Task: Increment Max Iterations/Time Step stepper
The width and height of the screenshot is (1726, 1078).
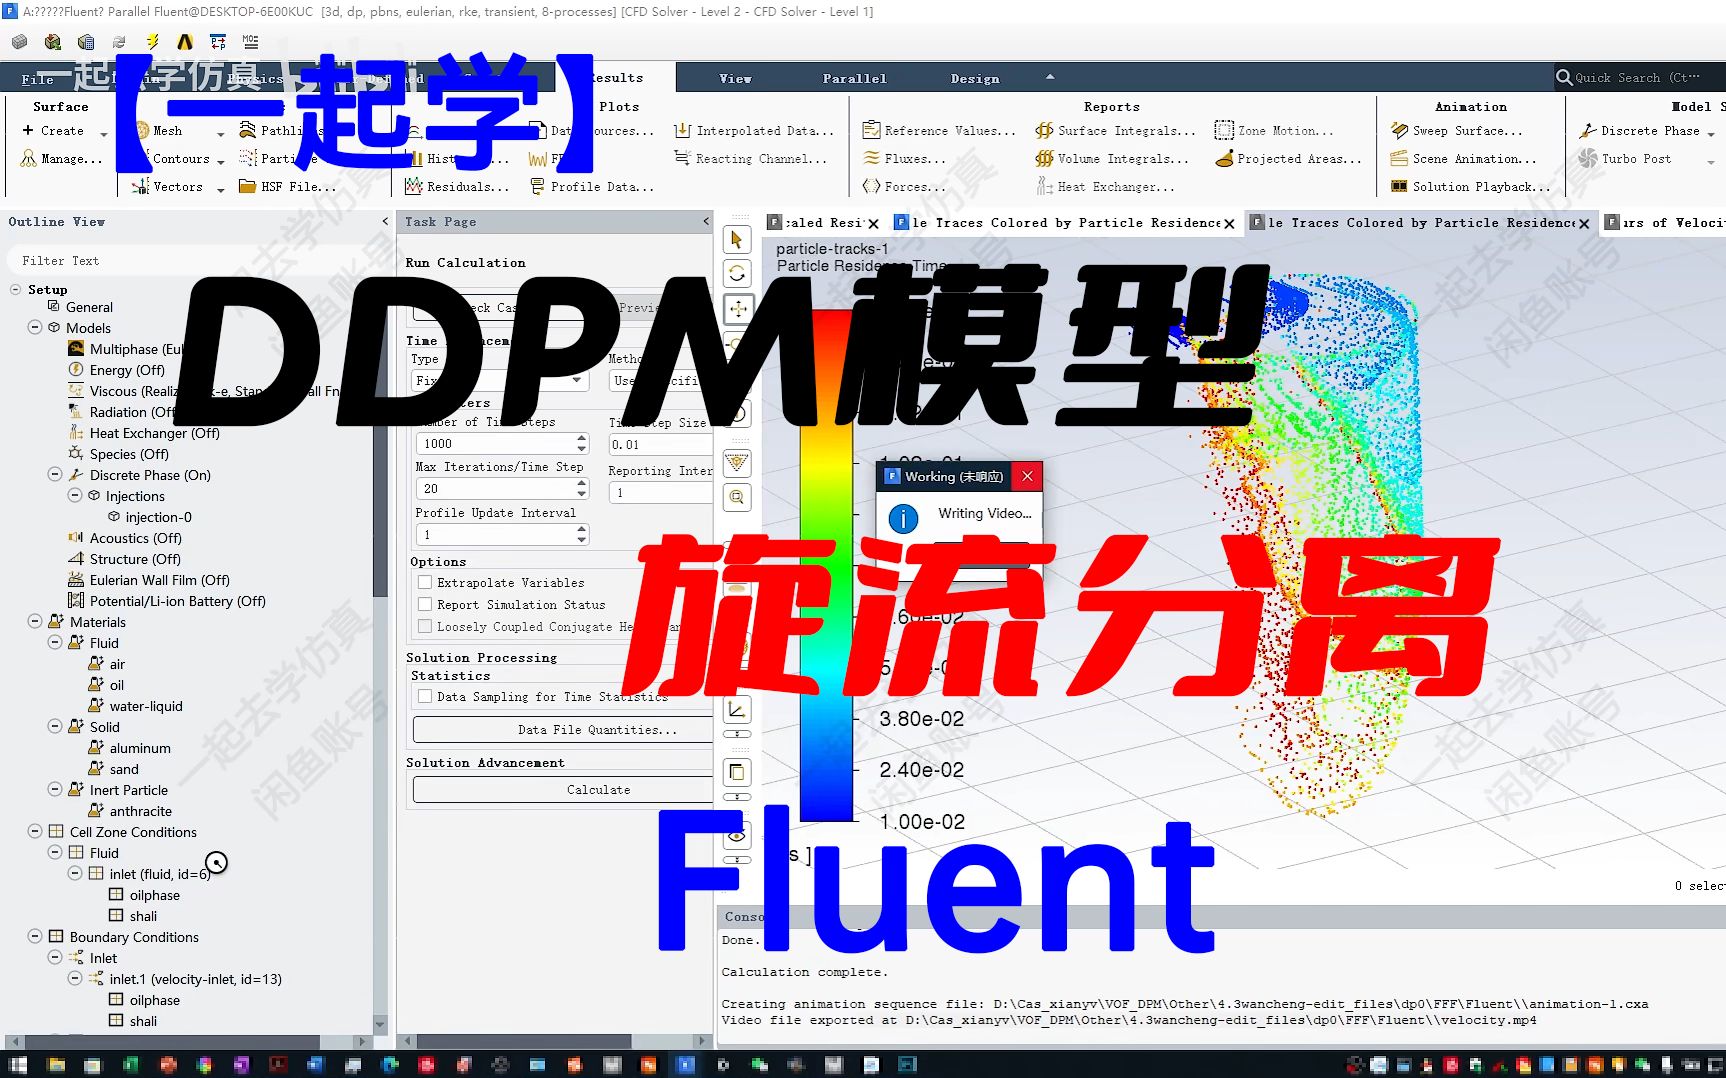Action: 582,483
